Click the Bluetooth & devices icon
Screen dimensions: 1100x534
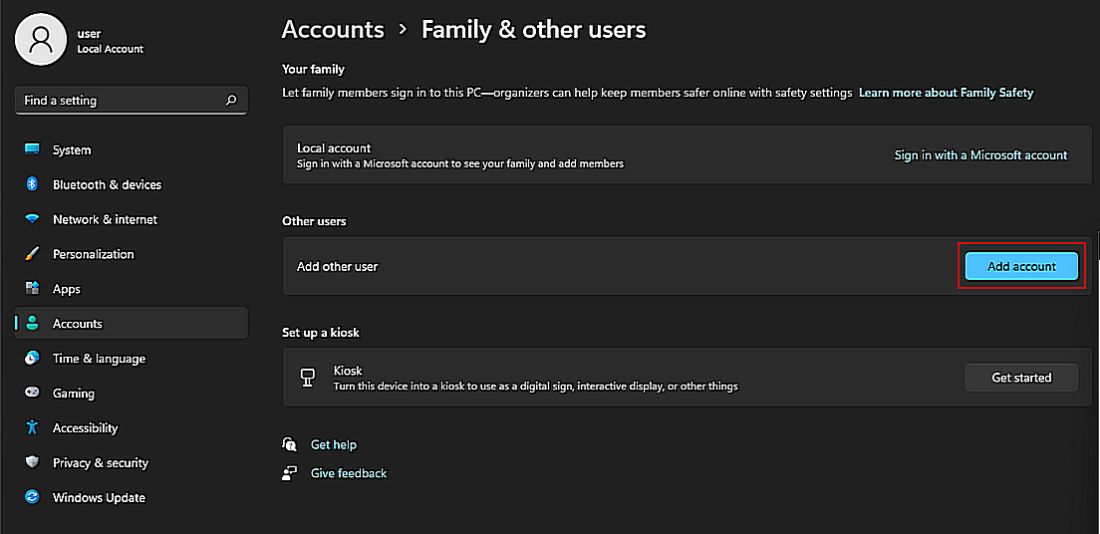32,185
